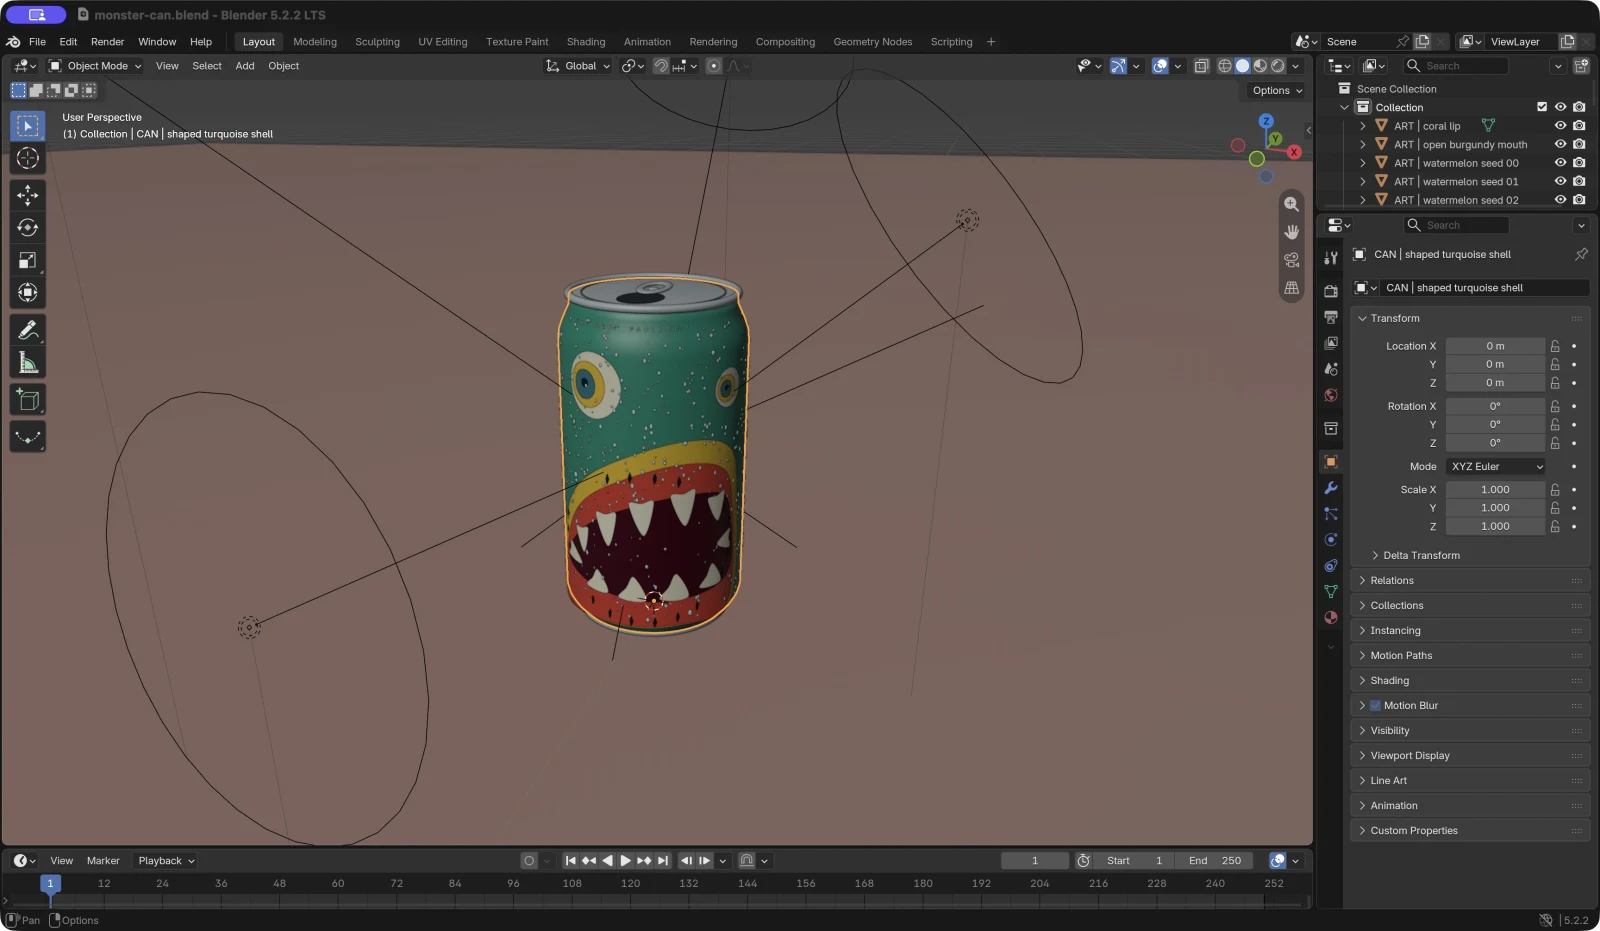Open the World properties tab
The width and height of the screenshot is (1600, 931).
[x=1331, y=395]
